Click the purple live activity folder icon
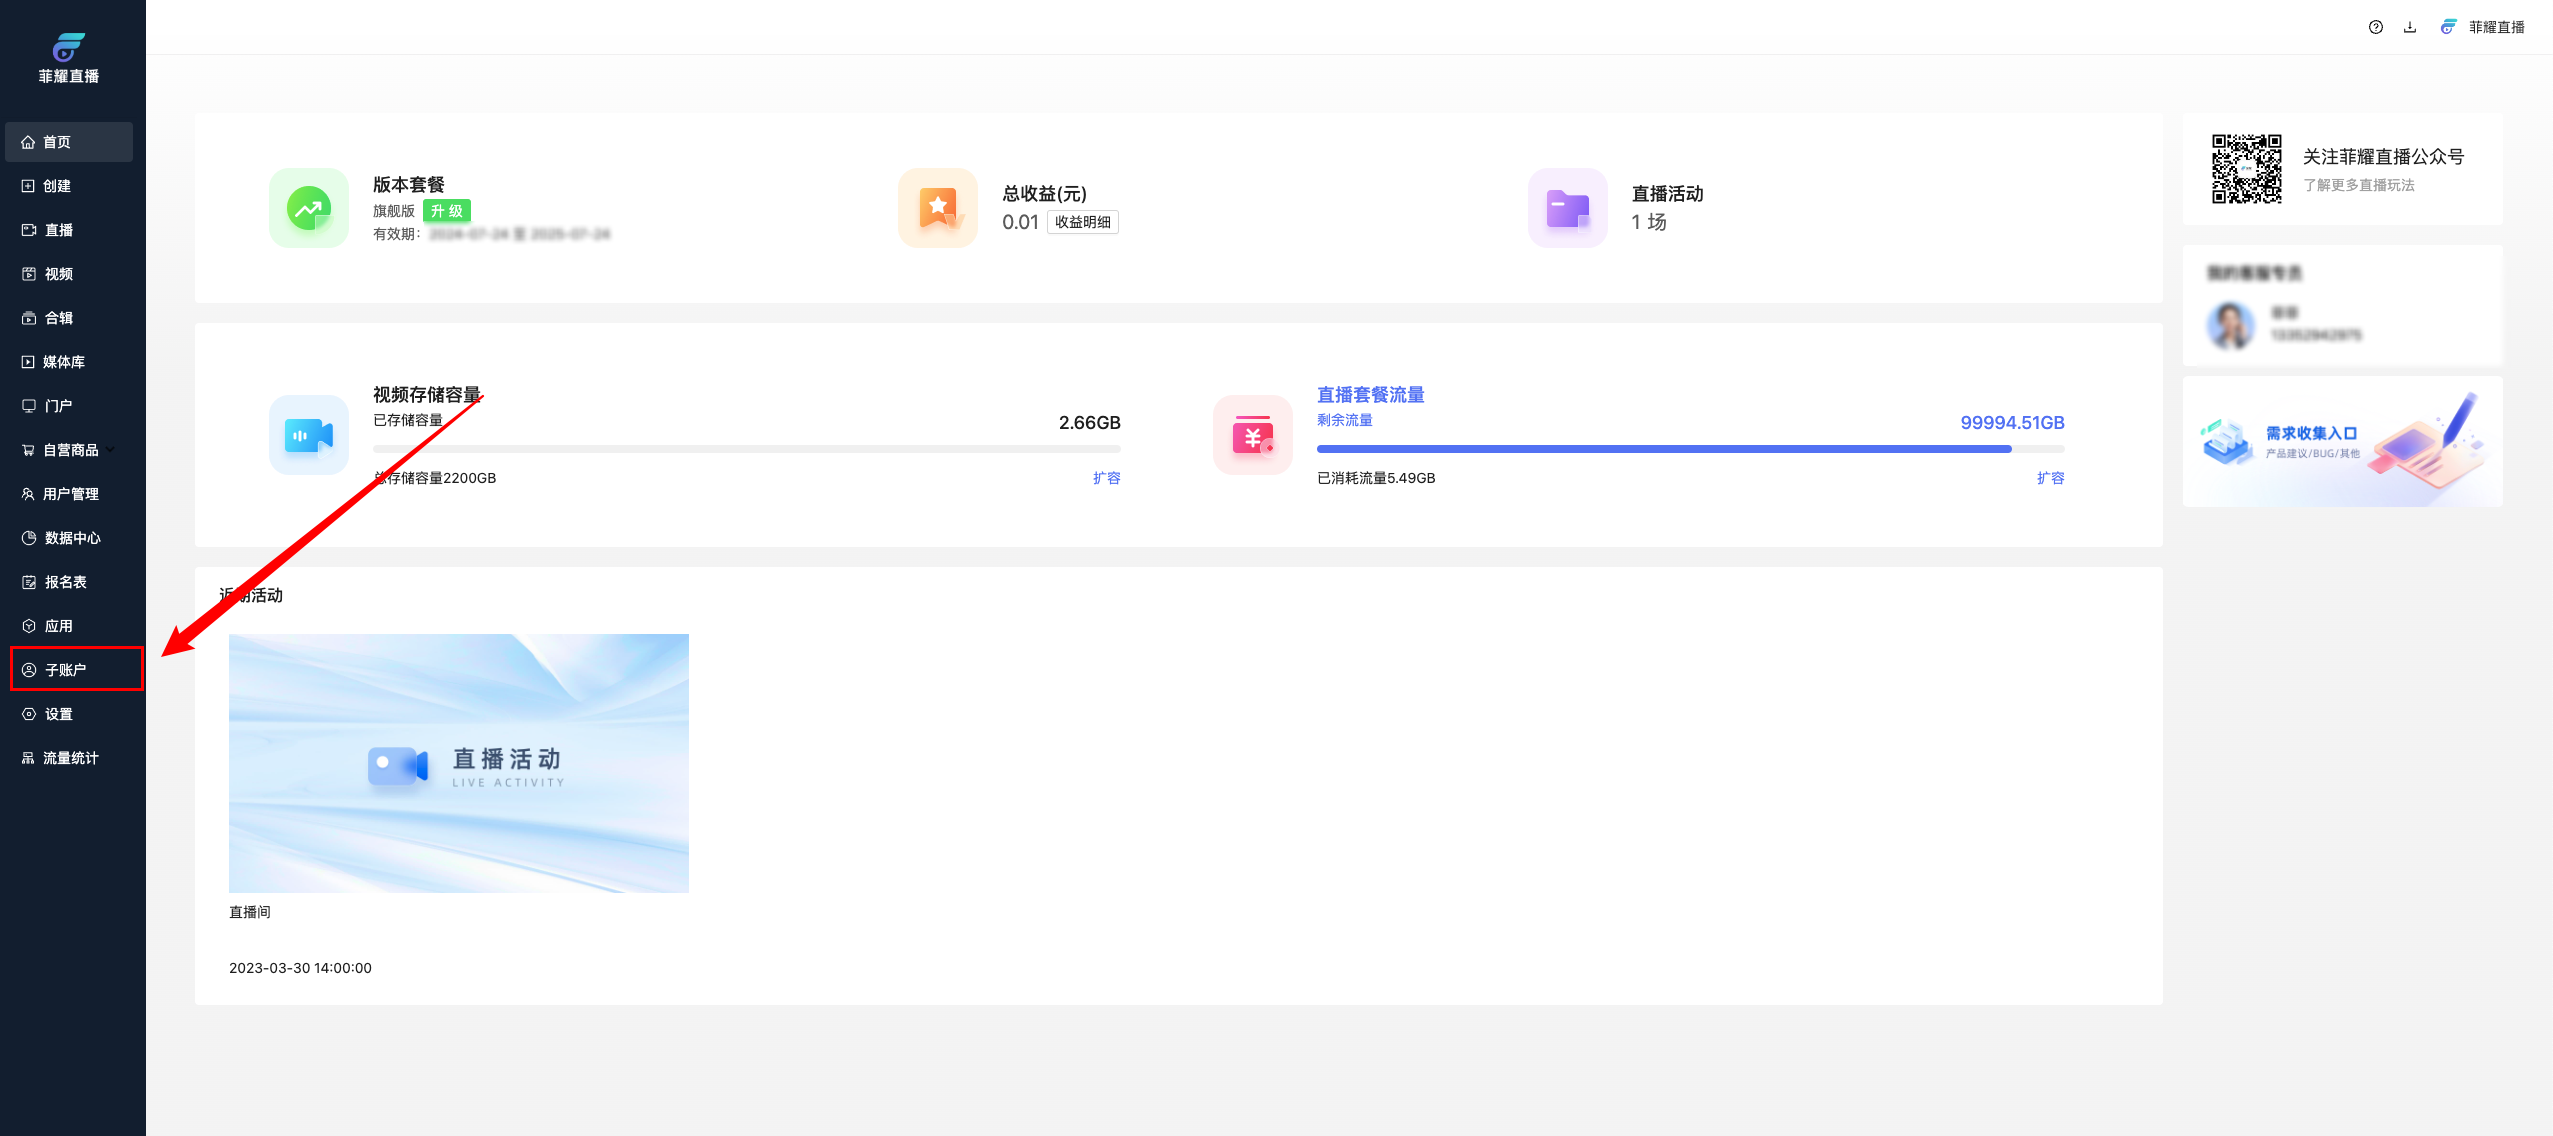The image size is (2553, 1136). pos(1567,208)
